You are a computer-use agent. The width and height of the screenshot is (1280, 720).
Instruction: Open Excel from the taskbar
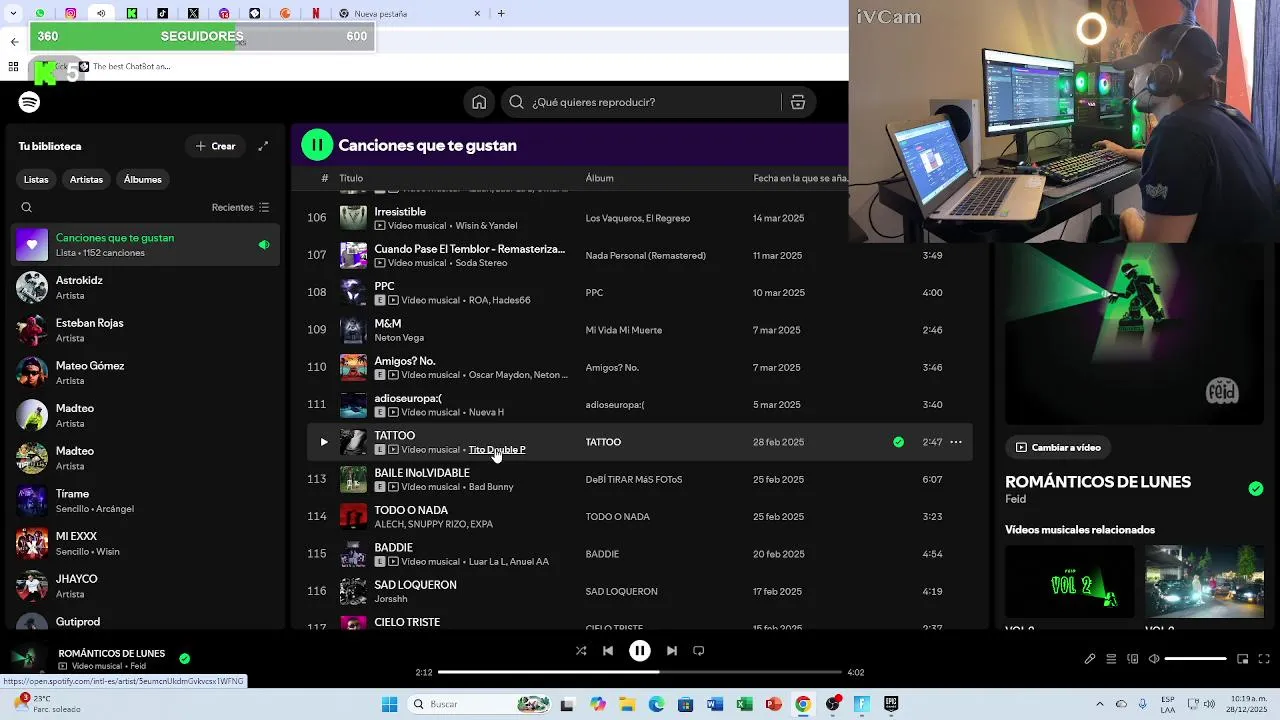coord(744,705)
